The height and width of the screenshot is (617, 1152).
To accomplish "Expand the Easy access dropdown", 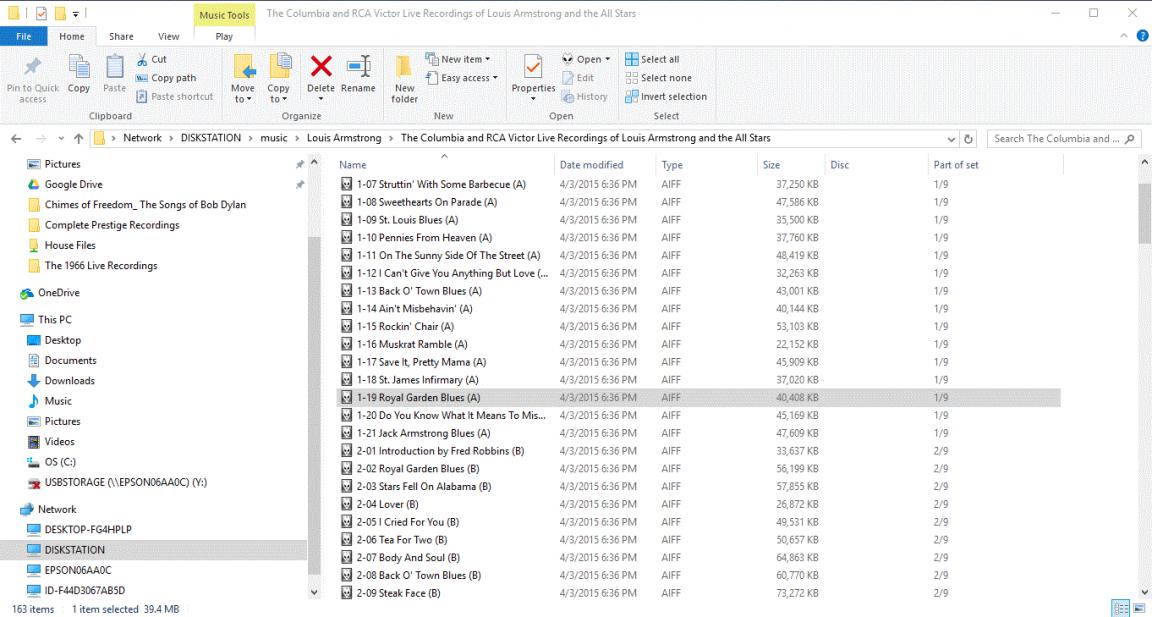I will tap(462, 78).
